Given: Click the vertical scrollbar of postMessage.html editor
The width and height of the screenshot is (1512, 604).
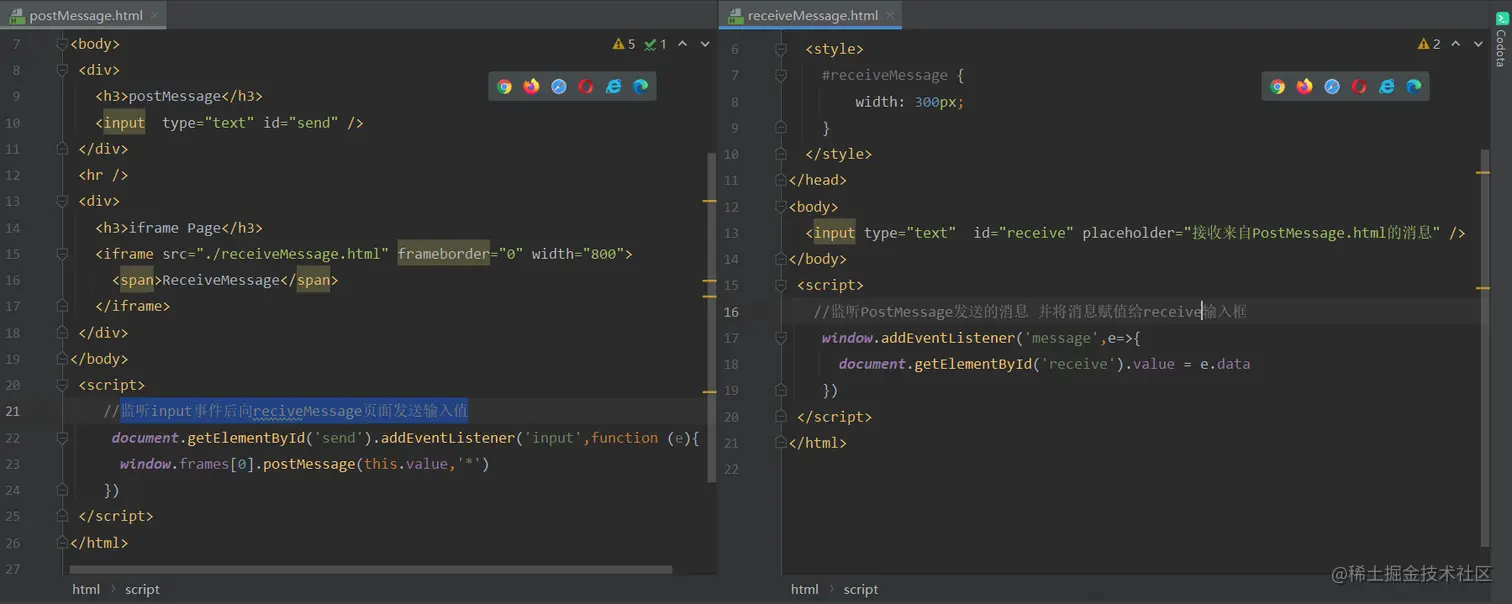Looking at the screenshot, I should click(x=711, y=317).
